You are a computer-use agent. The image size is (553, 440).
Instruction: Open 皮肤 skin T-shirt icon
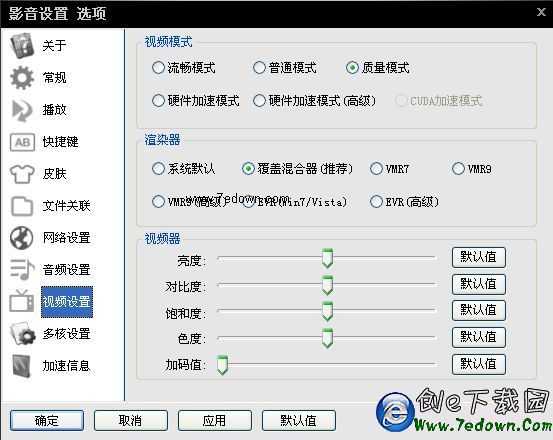22,174
